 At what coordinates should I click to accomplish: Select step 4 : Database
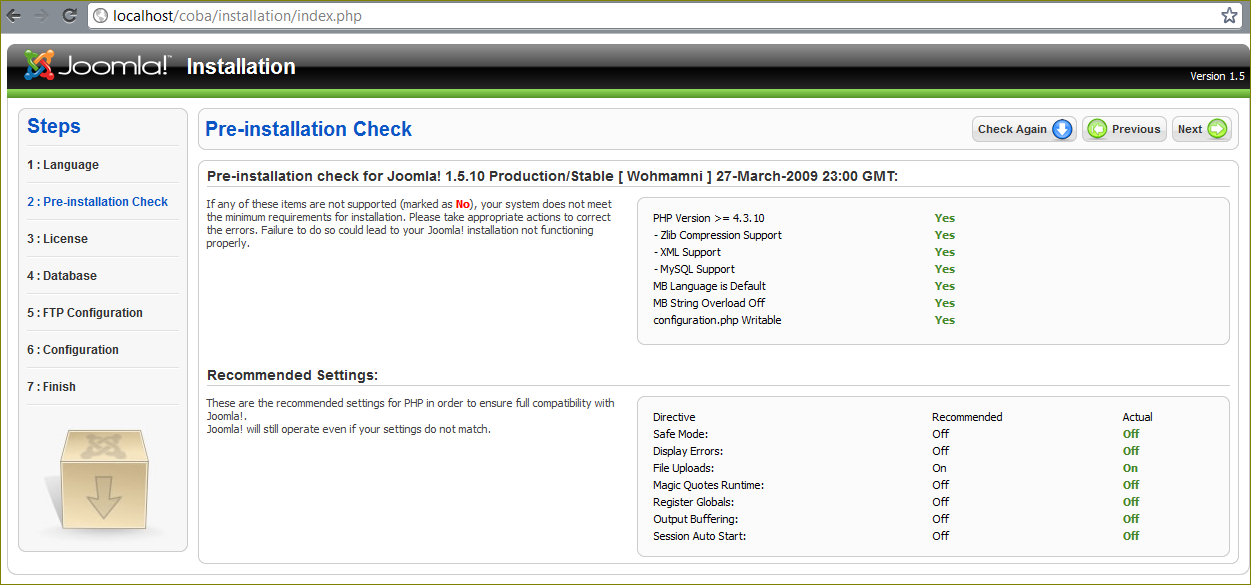[62, 276]
